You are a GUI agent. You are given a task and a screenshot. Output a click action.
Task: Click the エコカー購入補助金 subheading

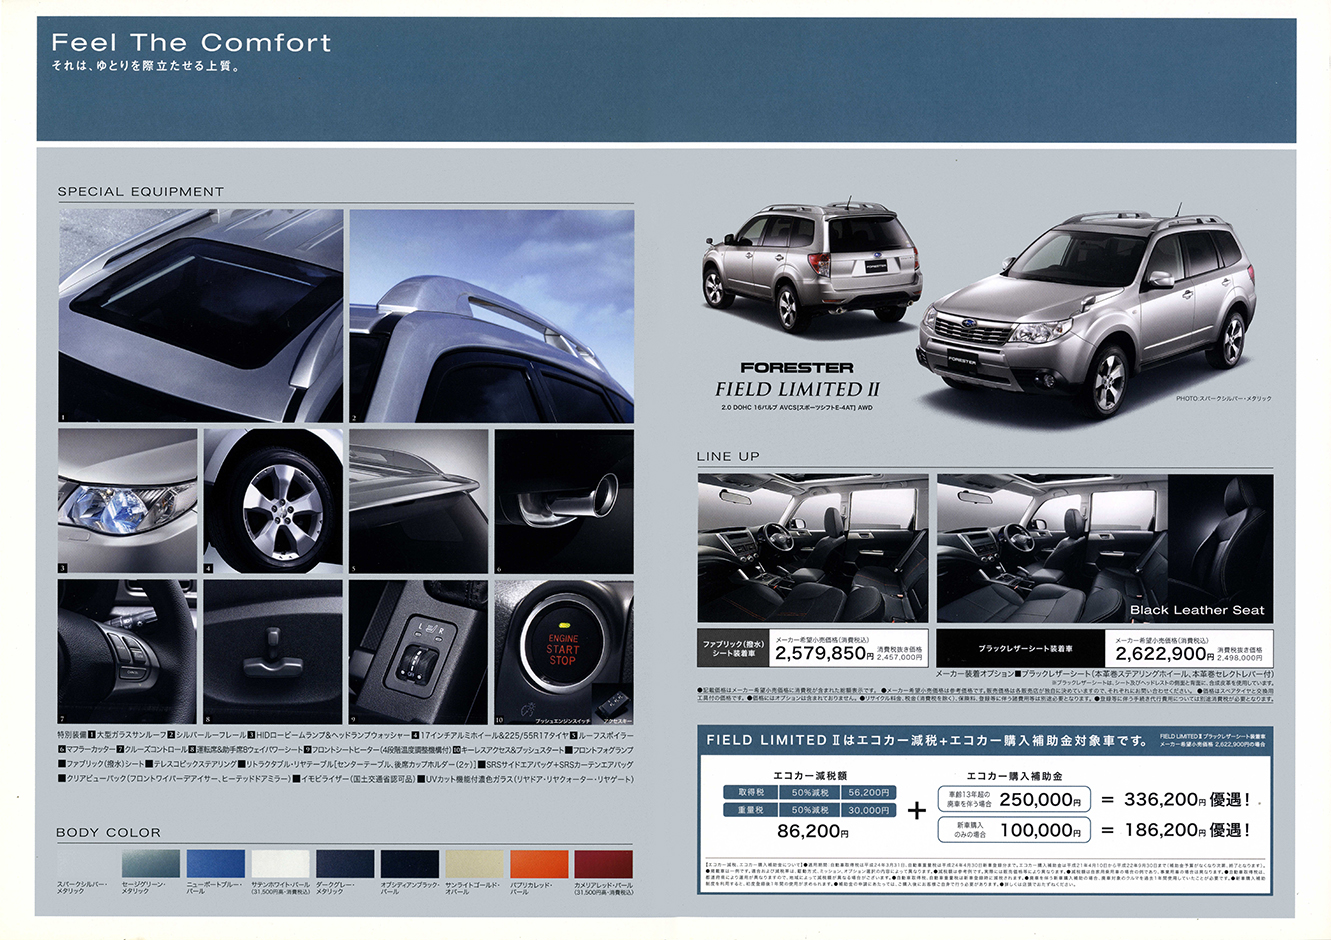pyautogui.click(x=1014, y=775)
